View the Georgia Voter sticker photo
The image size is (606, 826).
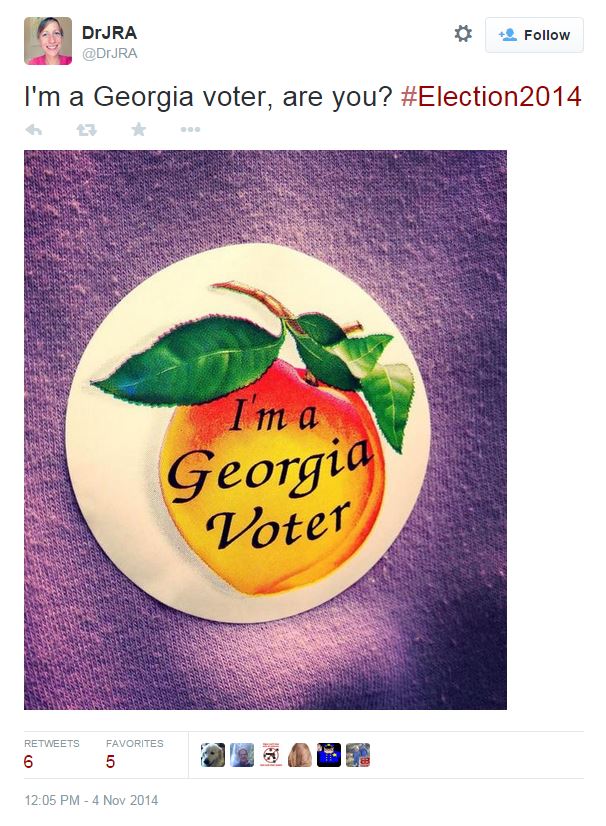point(265,430)
